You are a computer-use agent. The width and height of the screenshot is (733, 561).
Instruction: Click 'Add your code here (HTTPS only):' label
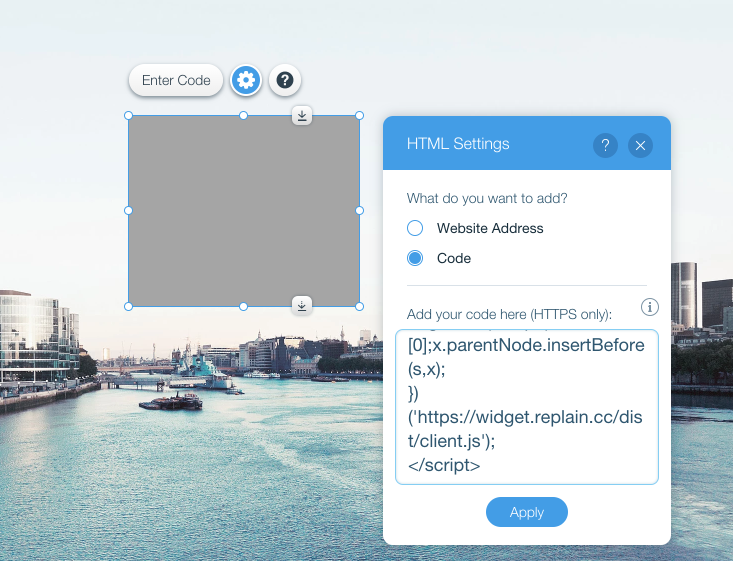point(509,314)
